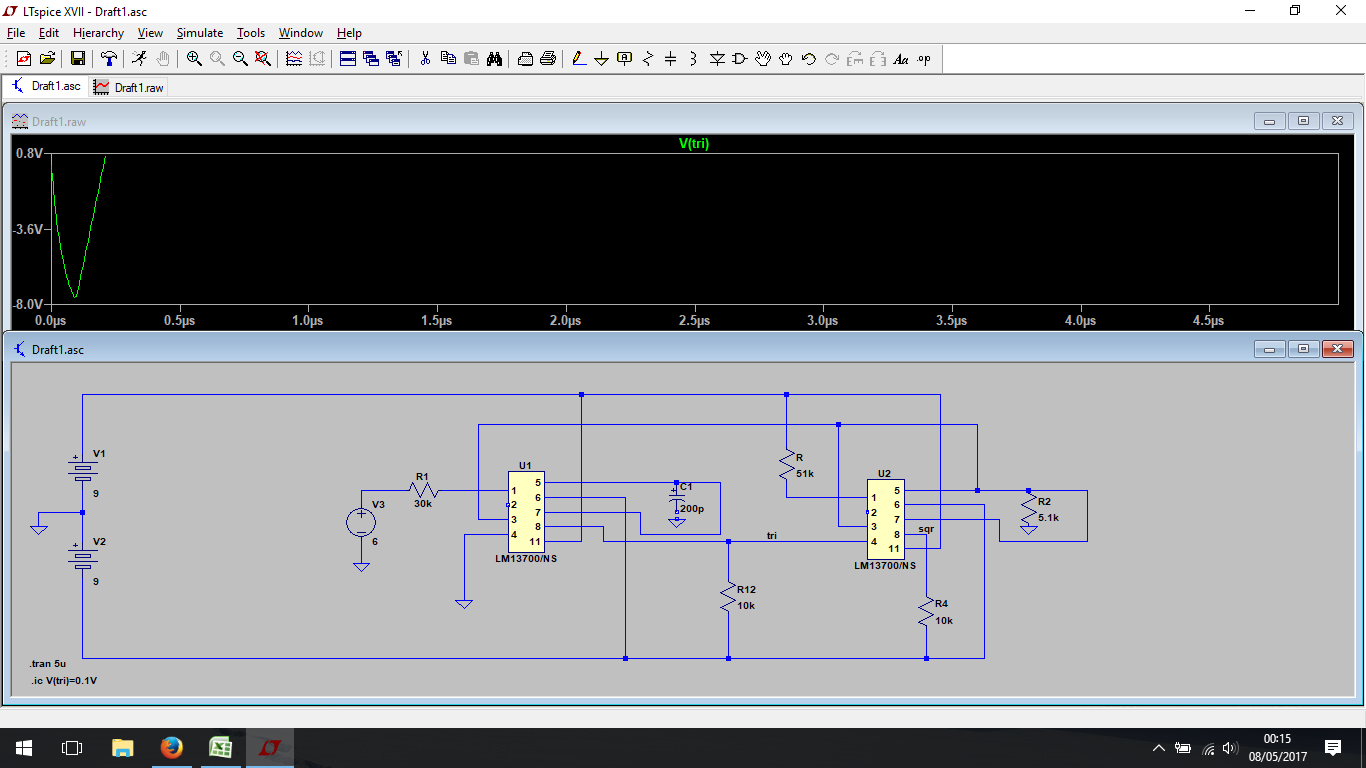Click the '200p' value of capacitor C1
1366x768 pixels.
tap(691, 509)
